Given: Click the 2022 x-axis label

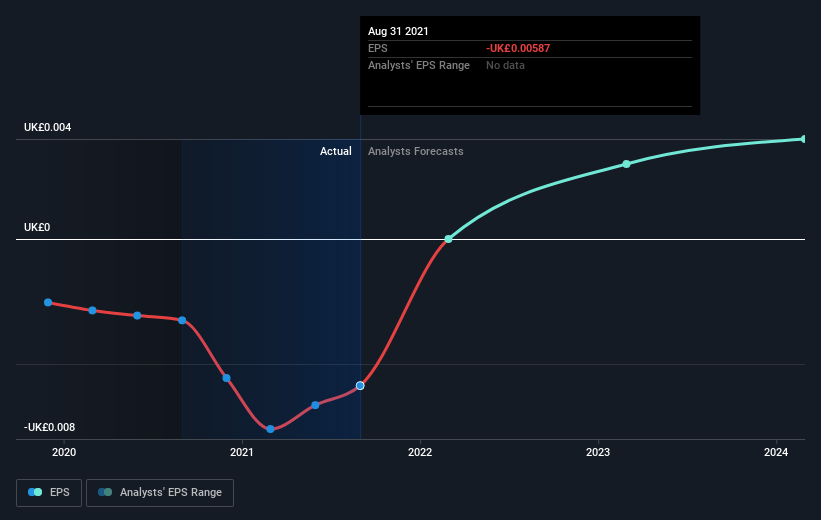Looking at the screenshot, I should click(420, 452).
